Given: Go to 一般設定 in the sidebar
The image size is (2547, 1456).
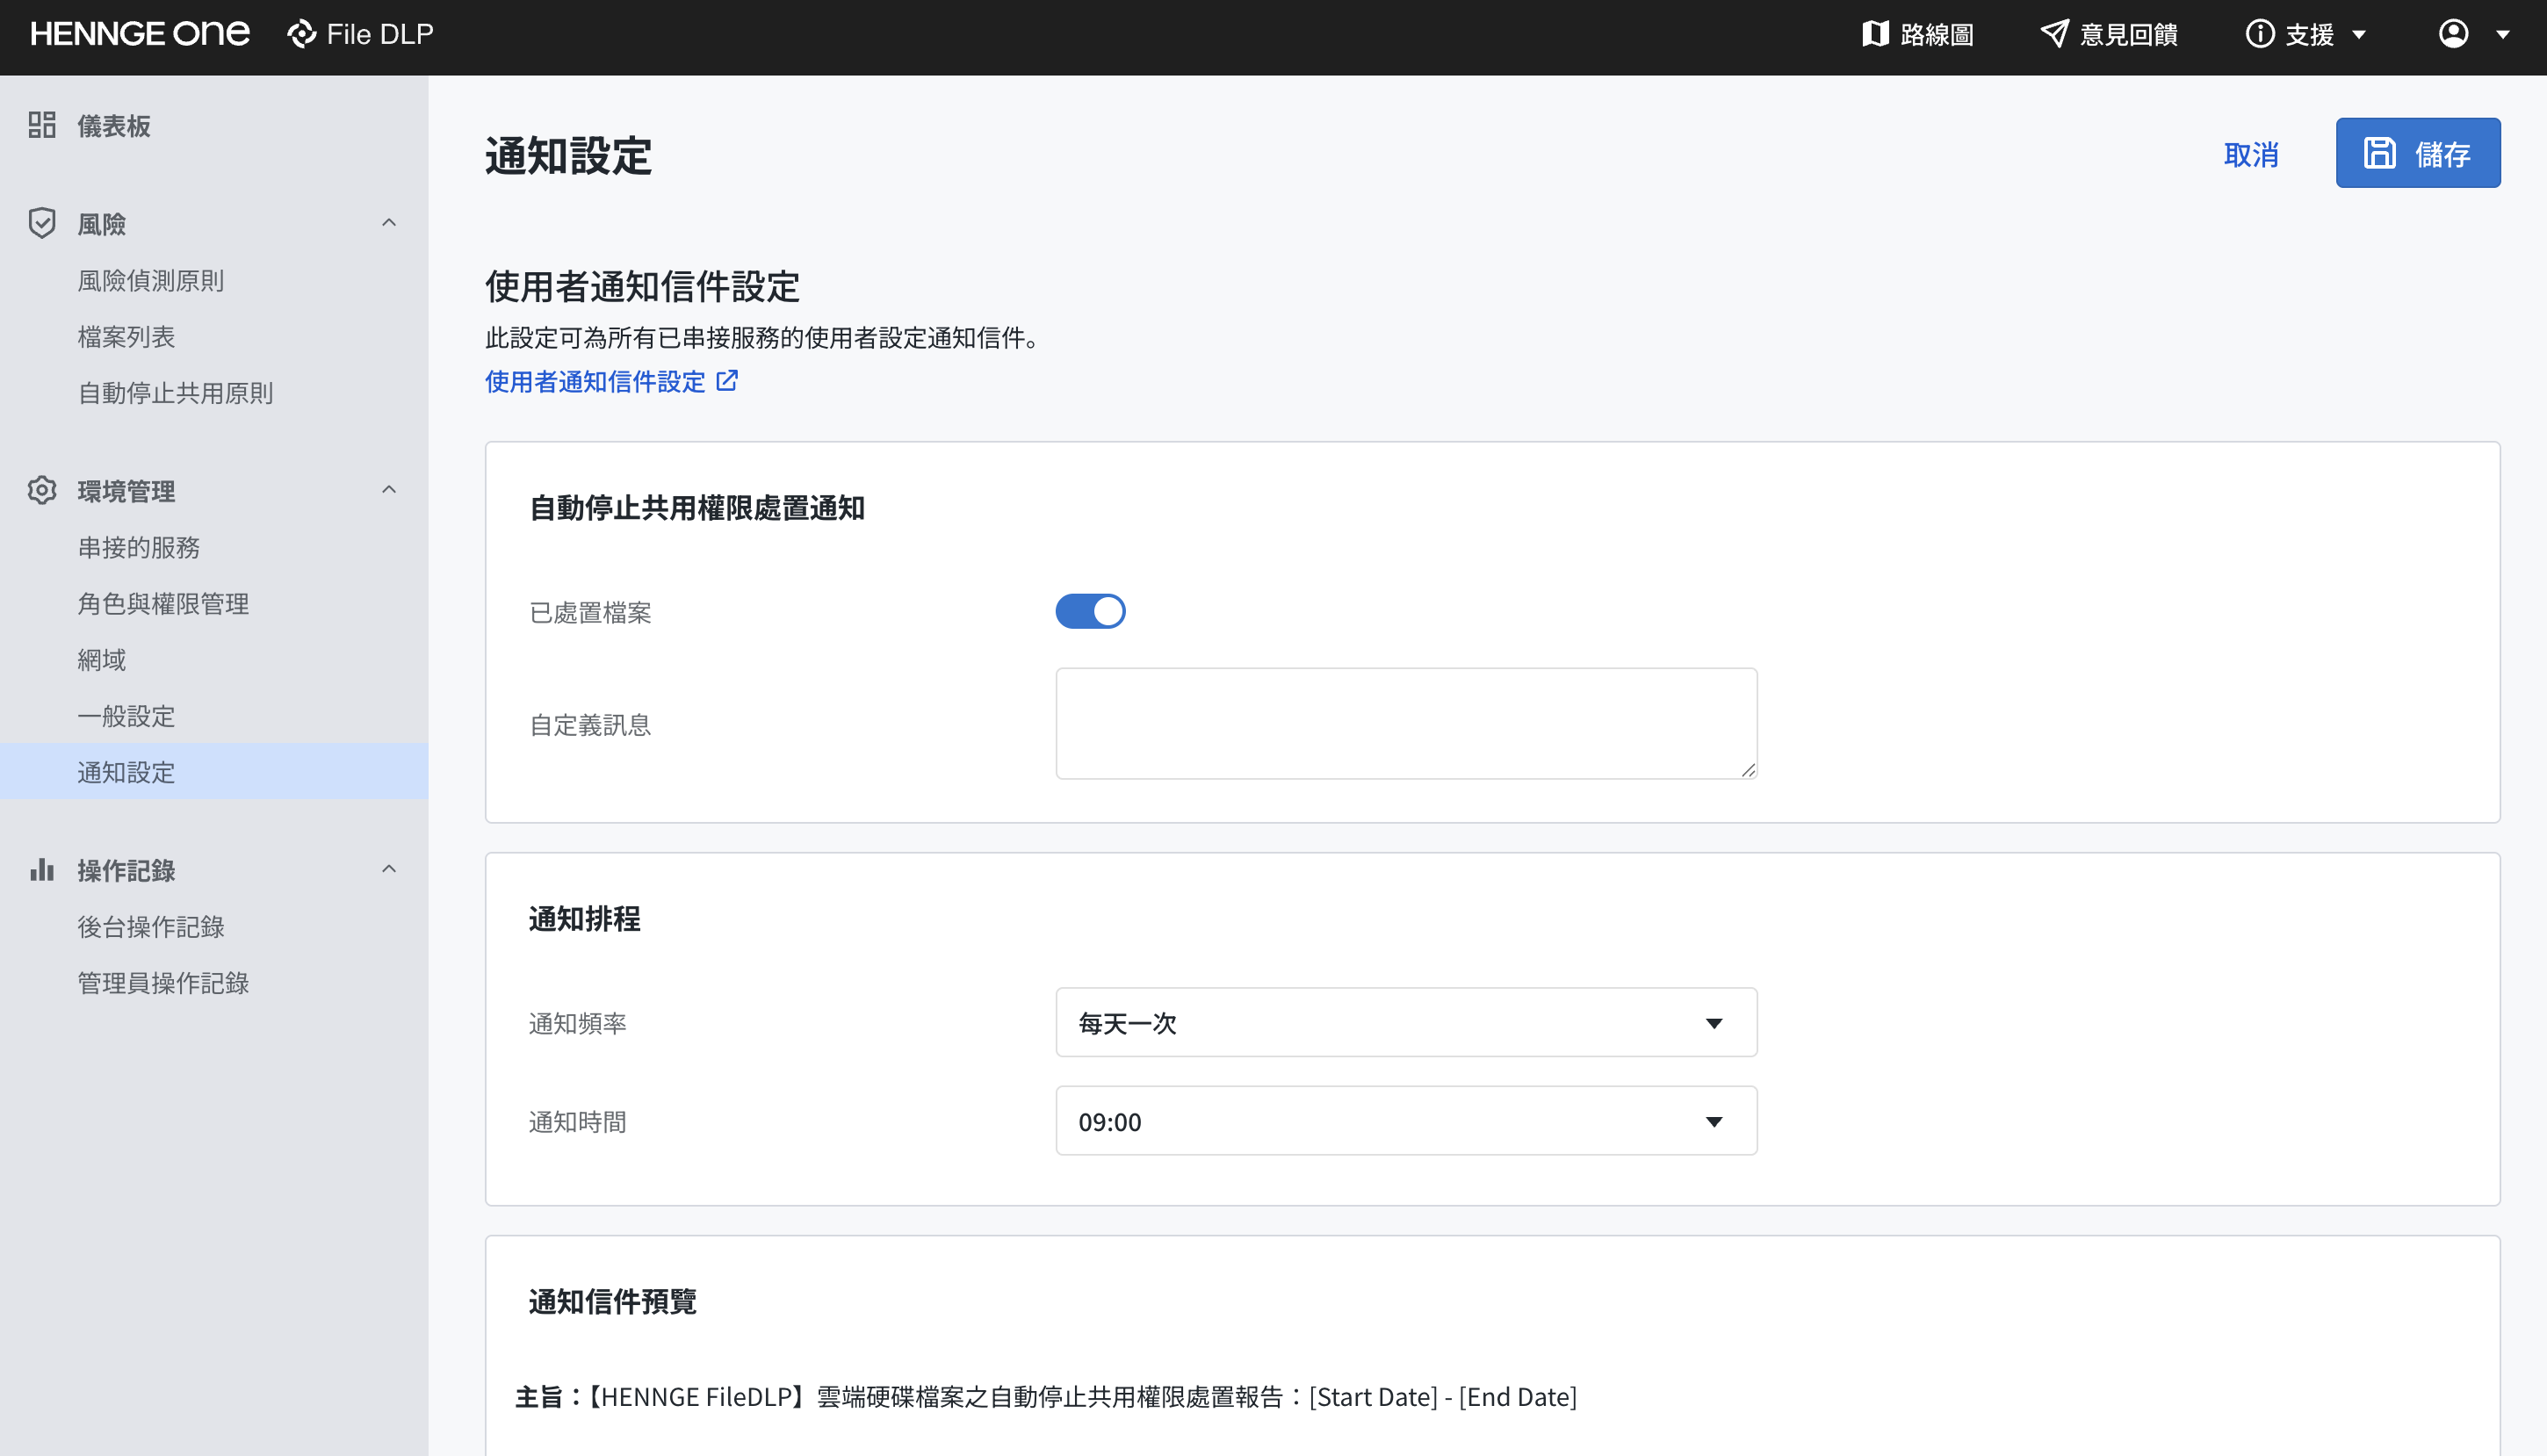Looking at the screenshot, I should coord(126,716).
